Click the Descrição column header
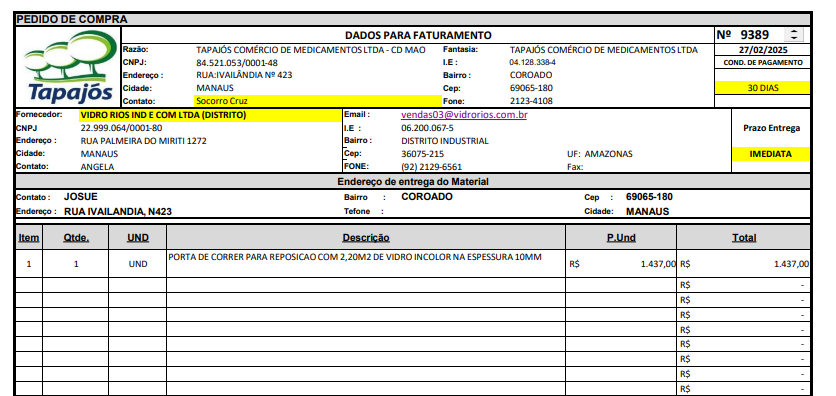The width and height of the screenshot is (836, 396). coord(366,237)
